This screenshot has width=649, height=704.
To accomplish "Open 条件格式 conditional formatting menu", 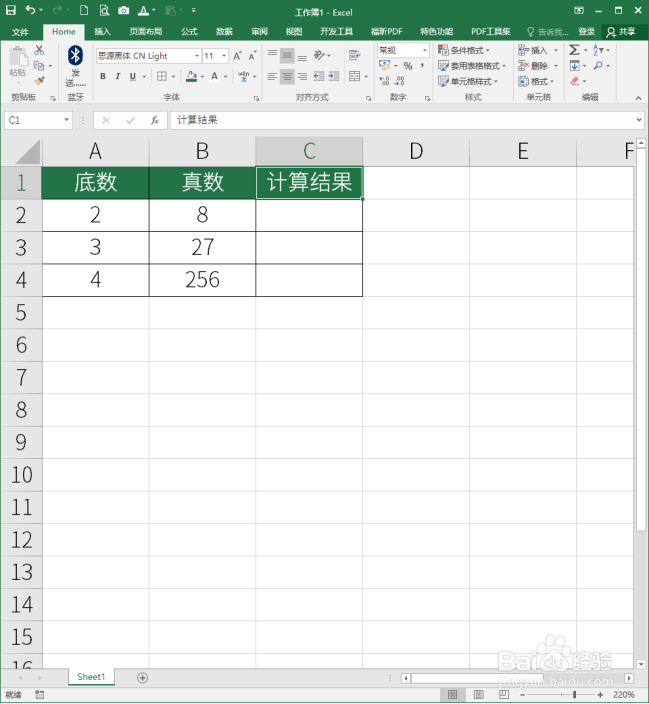I will (x=464, y=50).
